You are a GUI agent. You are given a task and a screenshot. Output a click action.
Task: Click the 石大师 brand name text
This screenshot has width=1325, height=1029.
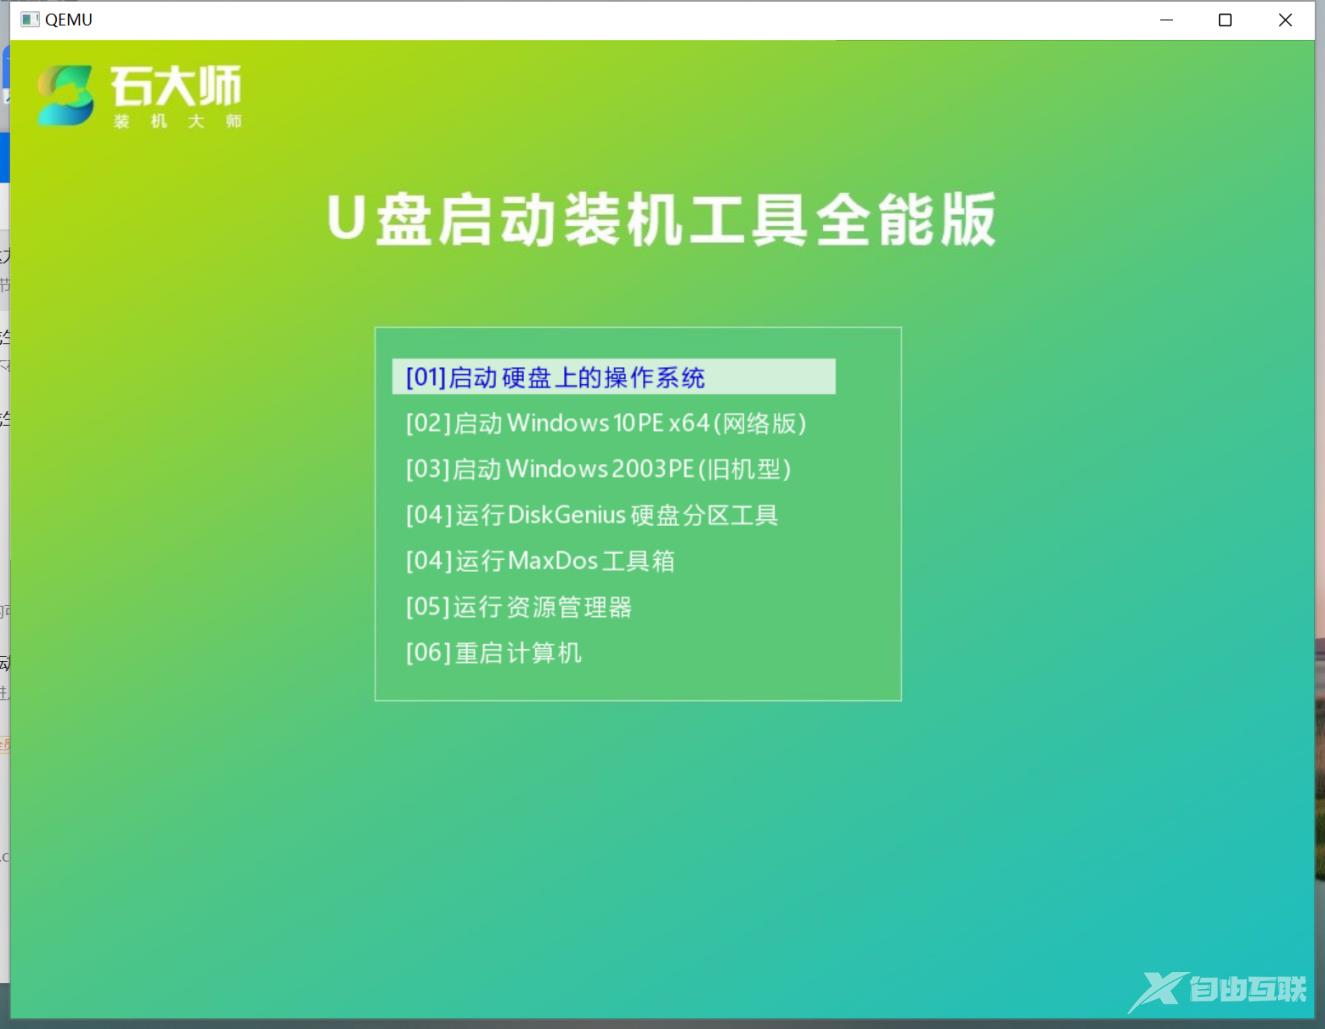[176, 86]
